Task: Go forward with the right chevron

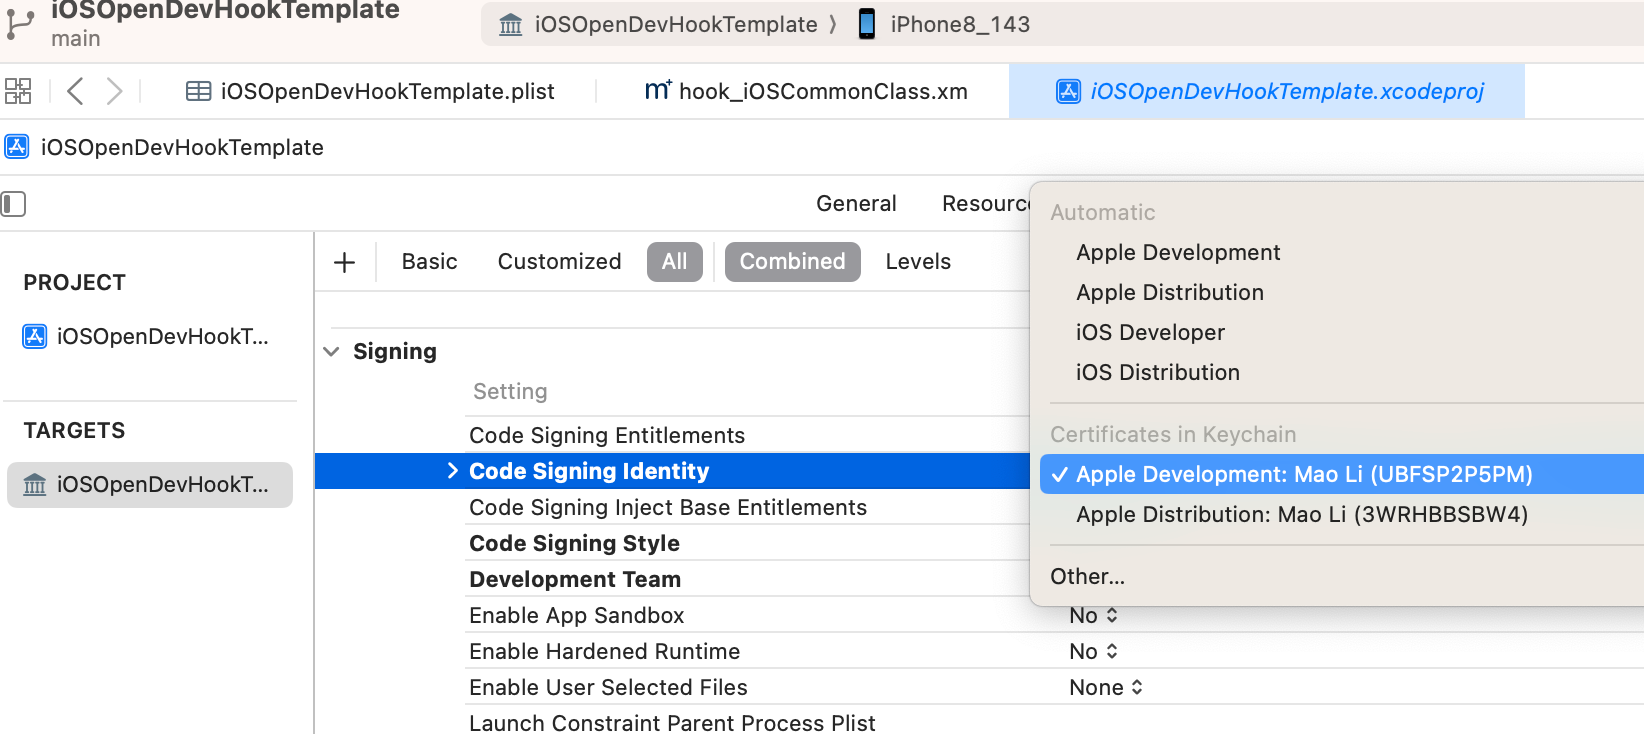Action: (114, 91)
